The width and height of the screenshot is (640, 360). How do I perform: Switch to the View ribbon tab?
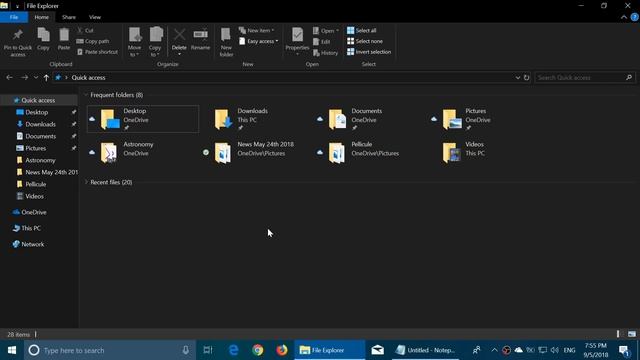pos(95,17)
